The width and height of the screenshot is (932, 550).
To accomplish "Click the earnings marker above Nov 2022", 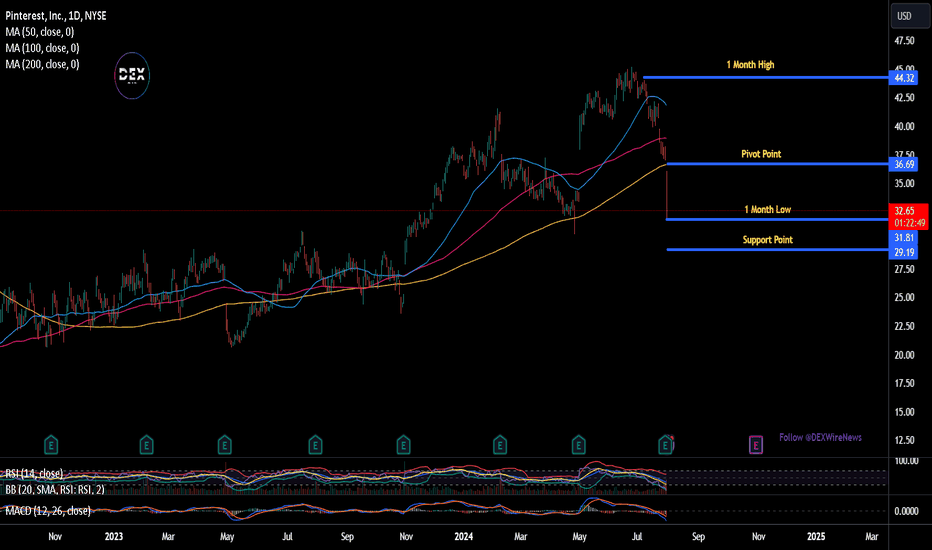I will (51, 444).
